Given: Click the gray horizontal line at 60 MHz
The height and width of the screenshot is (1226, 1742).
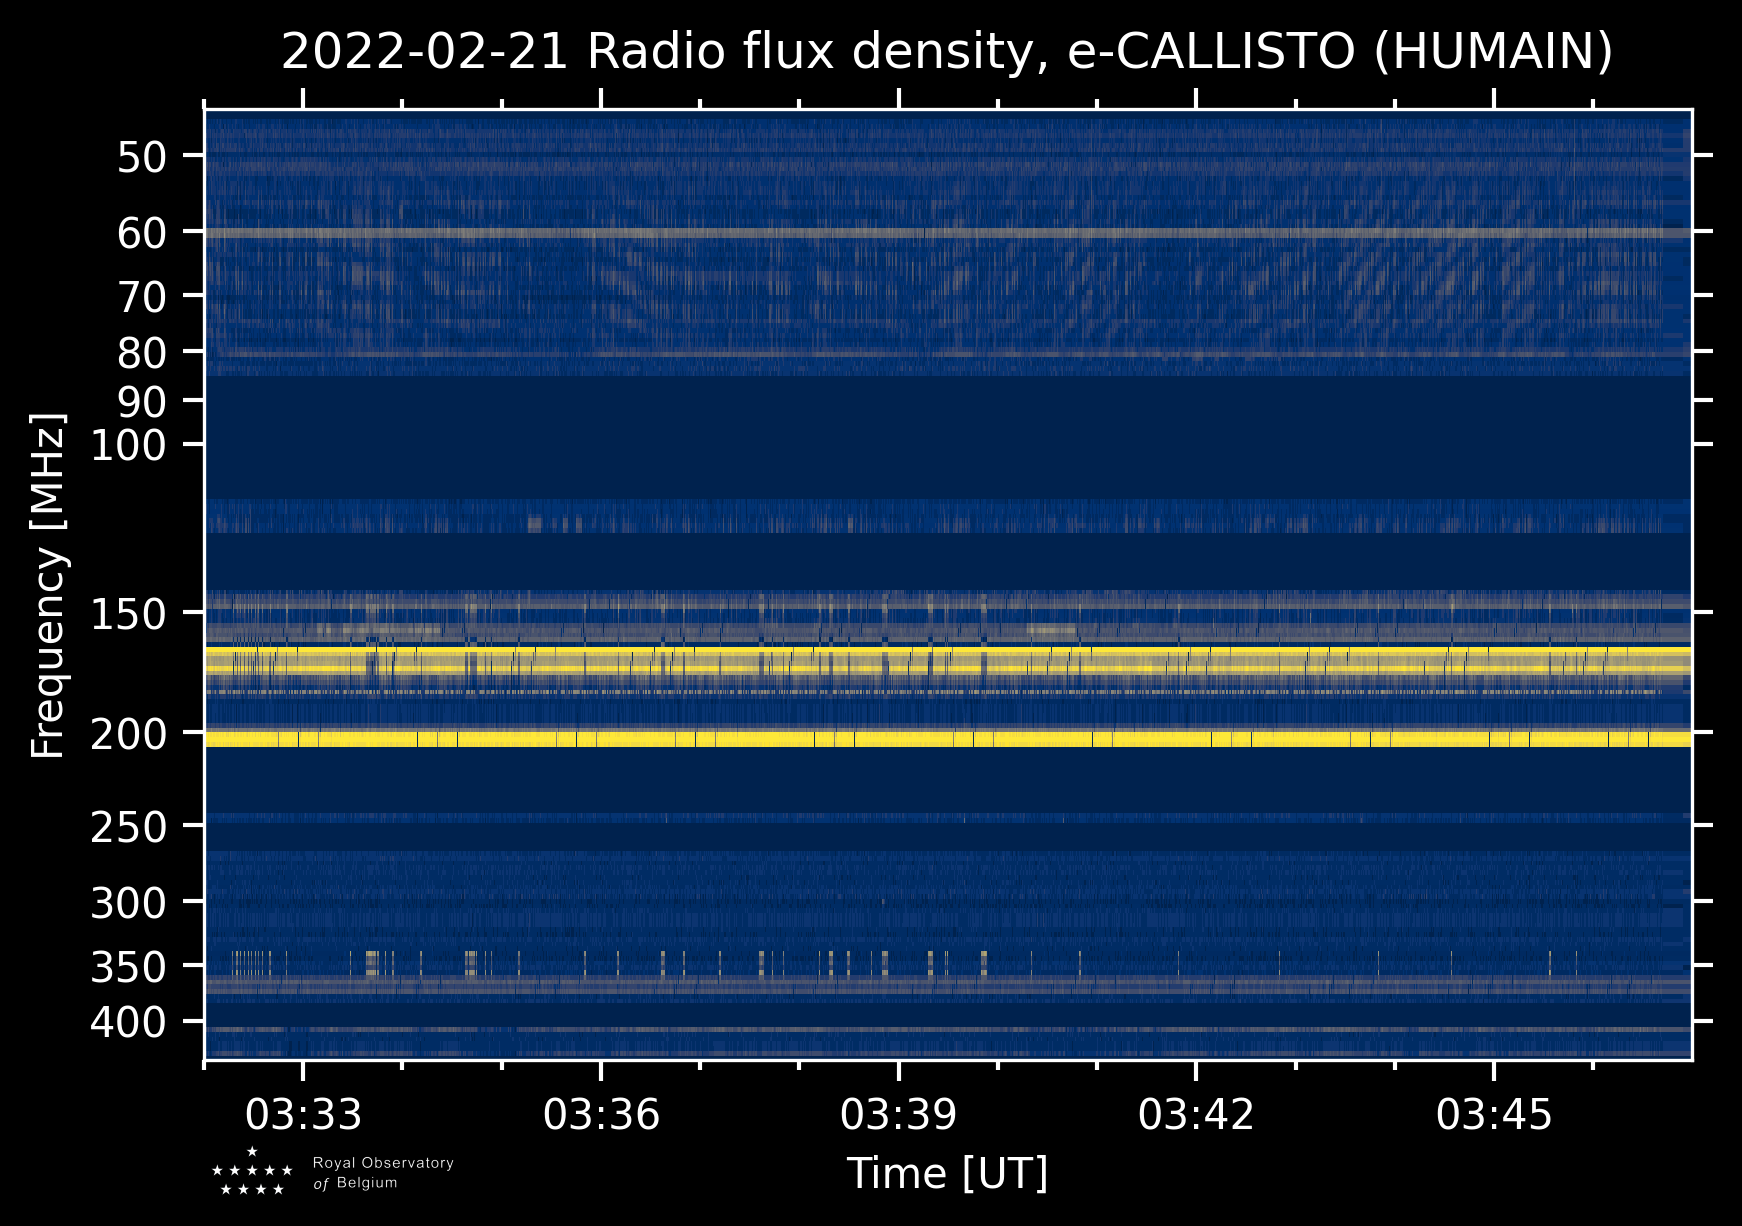Looking at the screenshot, I should 946,233.
